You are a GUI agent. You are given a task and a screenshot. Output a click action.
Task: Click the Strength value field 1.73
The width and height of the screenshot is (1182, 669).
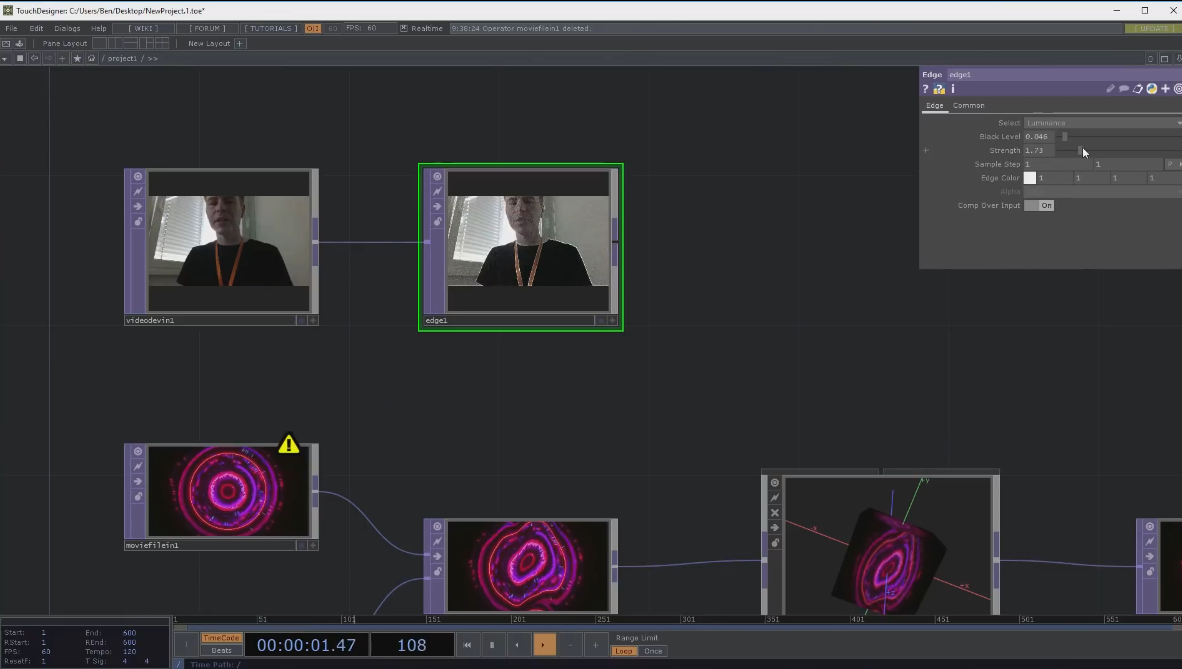[1039, 151]
